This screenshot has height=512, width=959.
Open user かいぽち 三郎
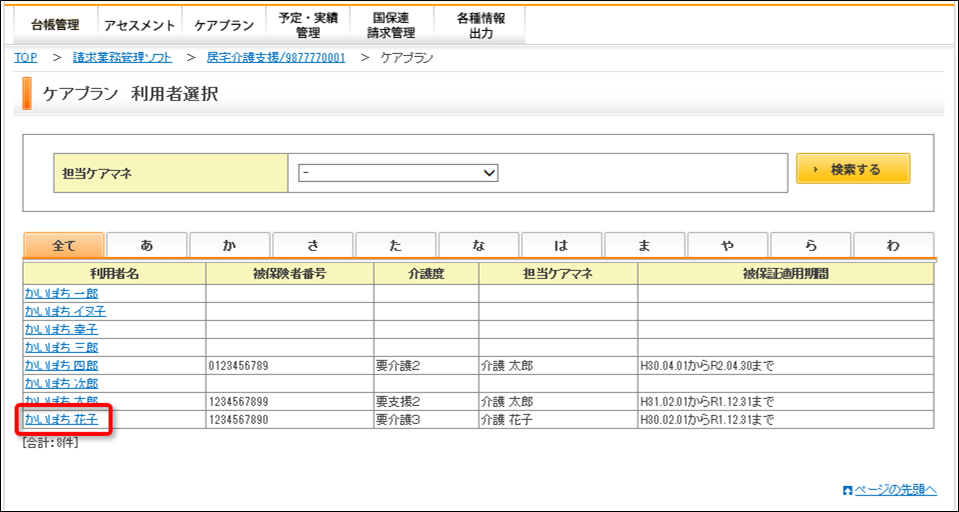coord(61,347)
